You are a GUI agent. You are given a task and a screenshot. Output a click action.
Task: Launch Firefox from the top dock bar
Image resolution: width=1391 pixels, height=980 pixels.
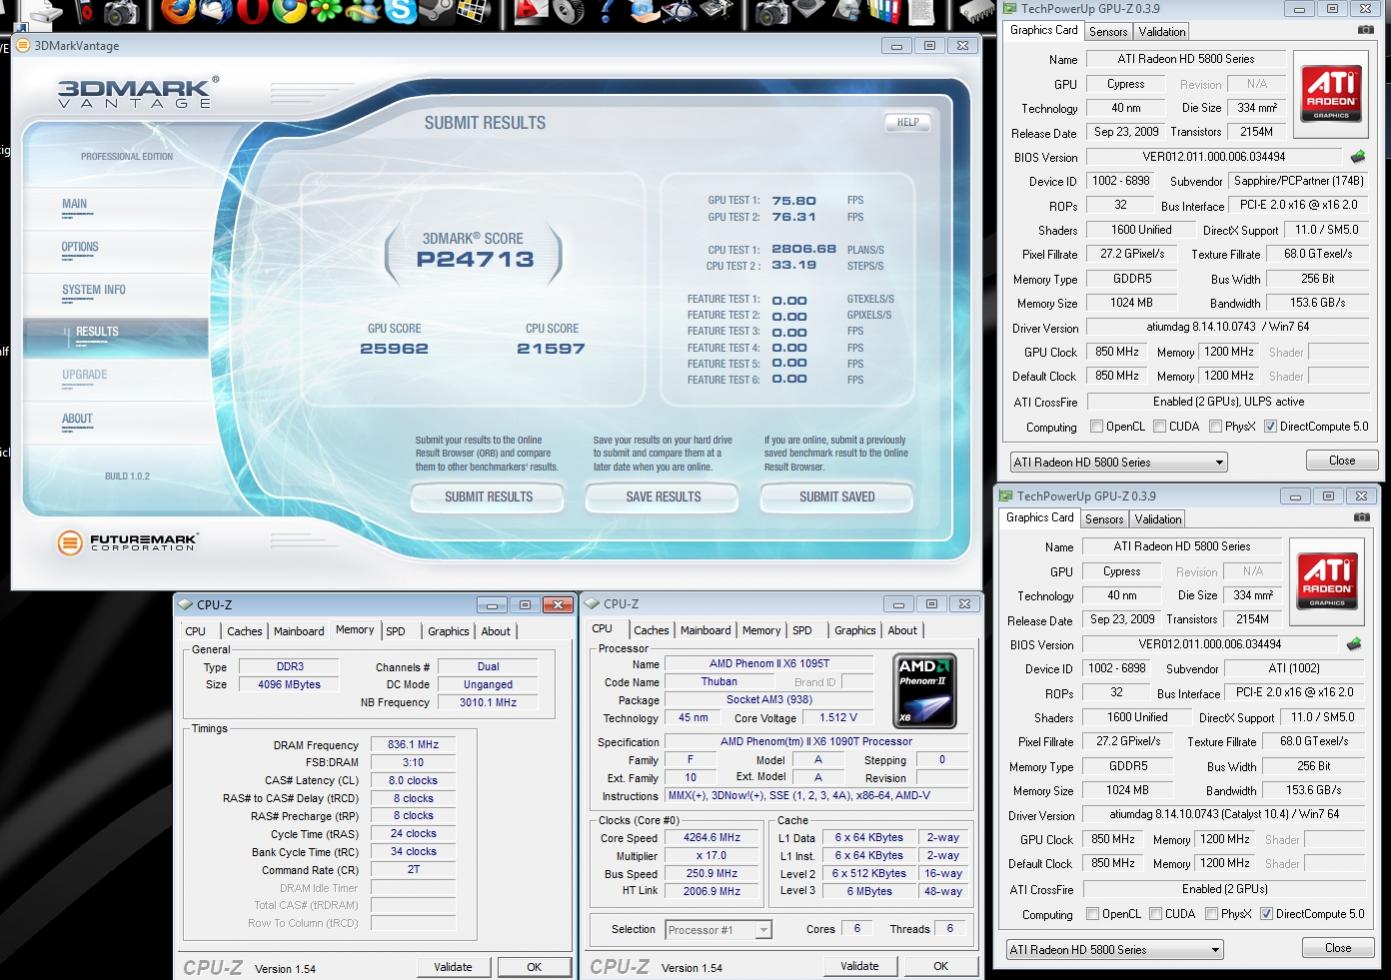[x=179, y=11]
